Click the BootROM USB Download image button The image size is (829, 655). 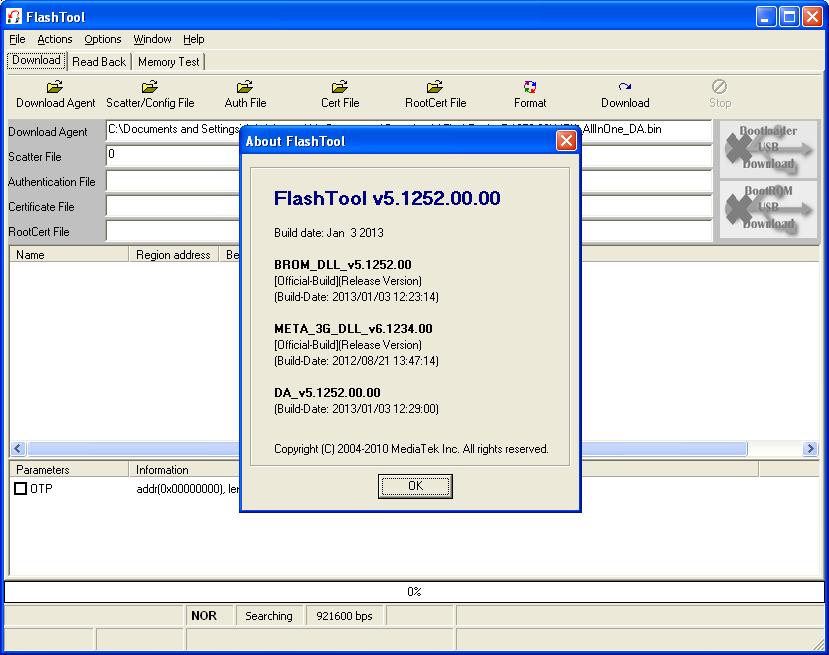tap(769, 208)
